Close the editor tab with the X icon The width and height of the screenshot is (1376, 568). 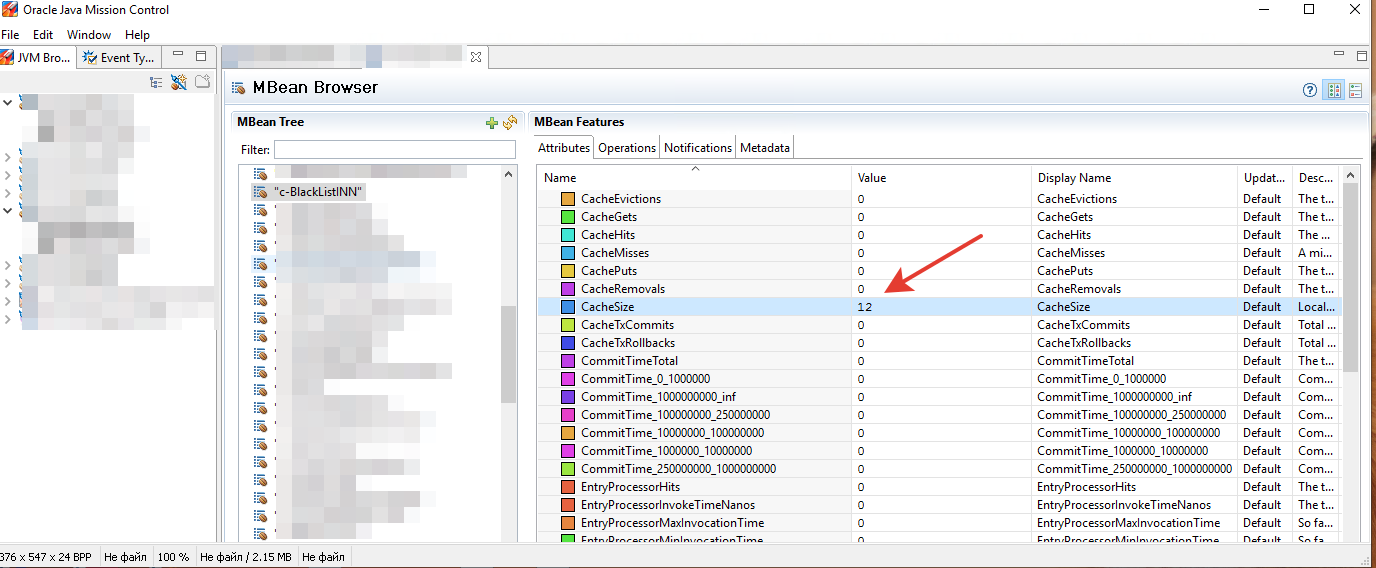pyautogui.click(x=476, y=58)
